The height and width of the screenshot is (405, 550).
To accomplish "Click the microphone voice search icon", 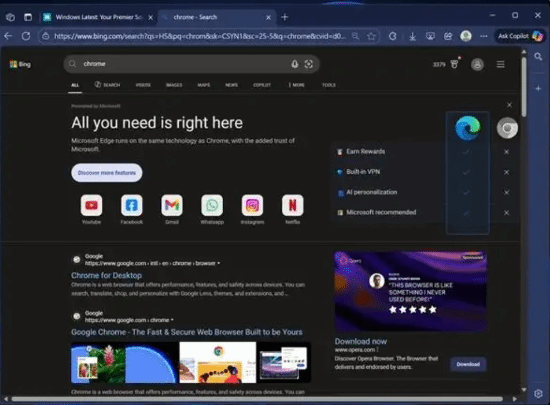I will 295,64.
